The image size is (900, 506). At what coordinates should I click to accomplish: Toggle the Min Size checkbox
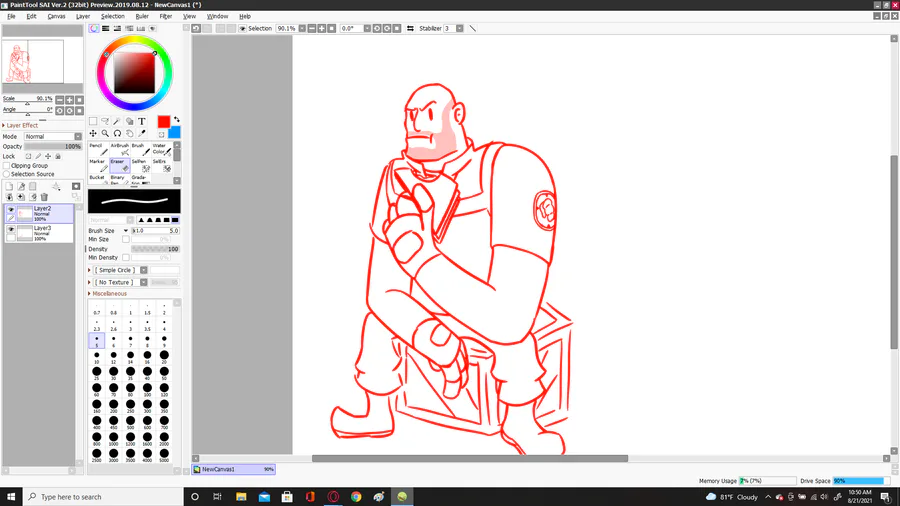[126, 239]
